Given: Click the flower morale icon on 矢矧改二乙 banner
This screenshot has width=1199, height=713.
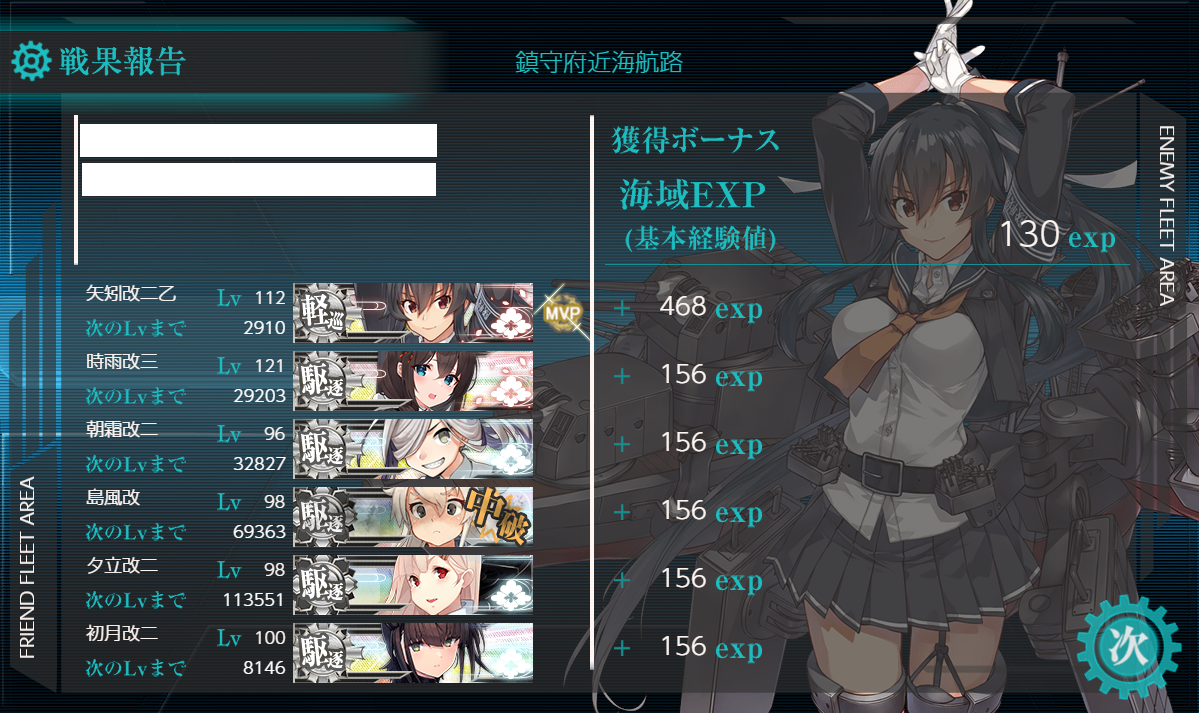Looking at the screenshot, I should [511, 325].
